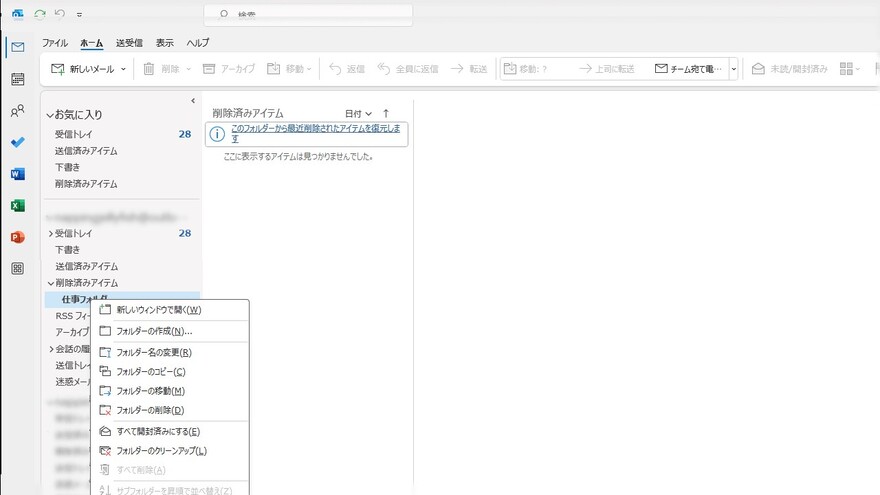The image size is (880, 495).
Task: Choose フォルダーの移動(M) in the context menu
Action: (x=170, y=391)
